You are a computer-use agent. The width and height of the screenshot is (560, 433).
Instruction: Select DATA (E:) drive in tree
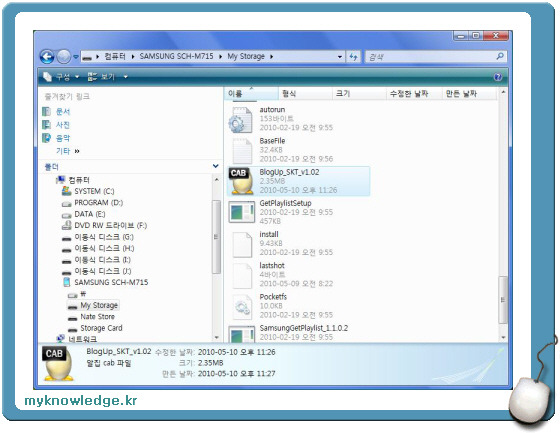pos(90,214)
